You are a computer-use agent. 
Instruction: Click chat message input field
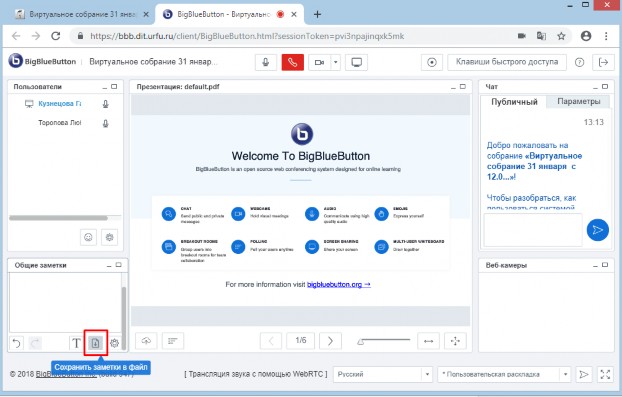click(533, 230)
